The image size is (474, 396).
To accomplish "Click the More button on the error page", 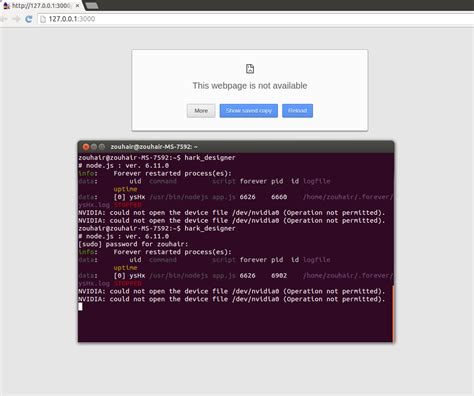I will pyautogui.click(x=201, y=111).
